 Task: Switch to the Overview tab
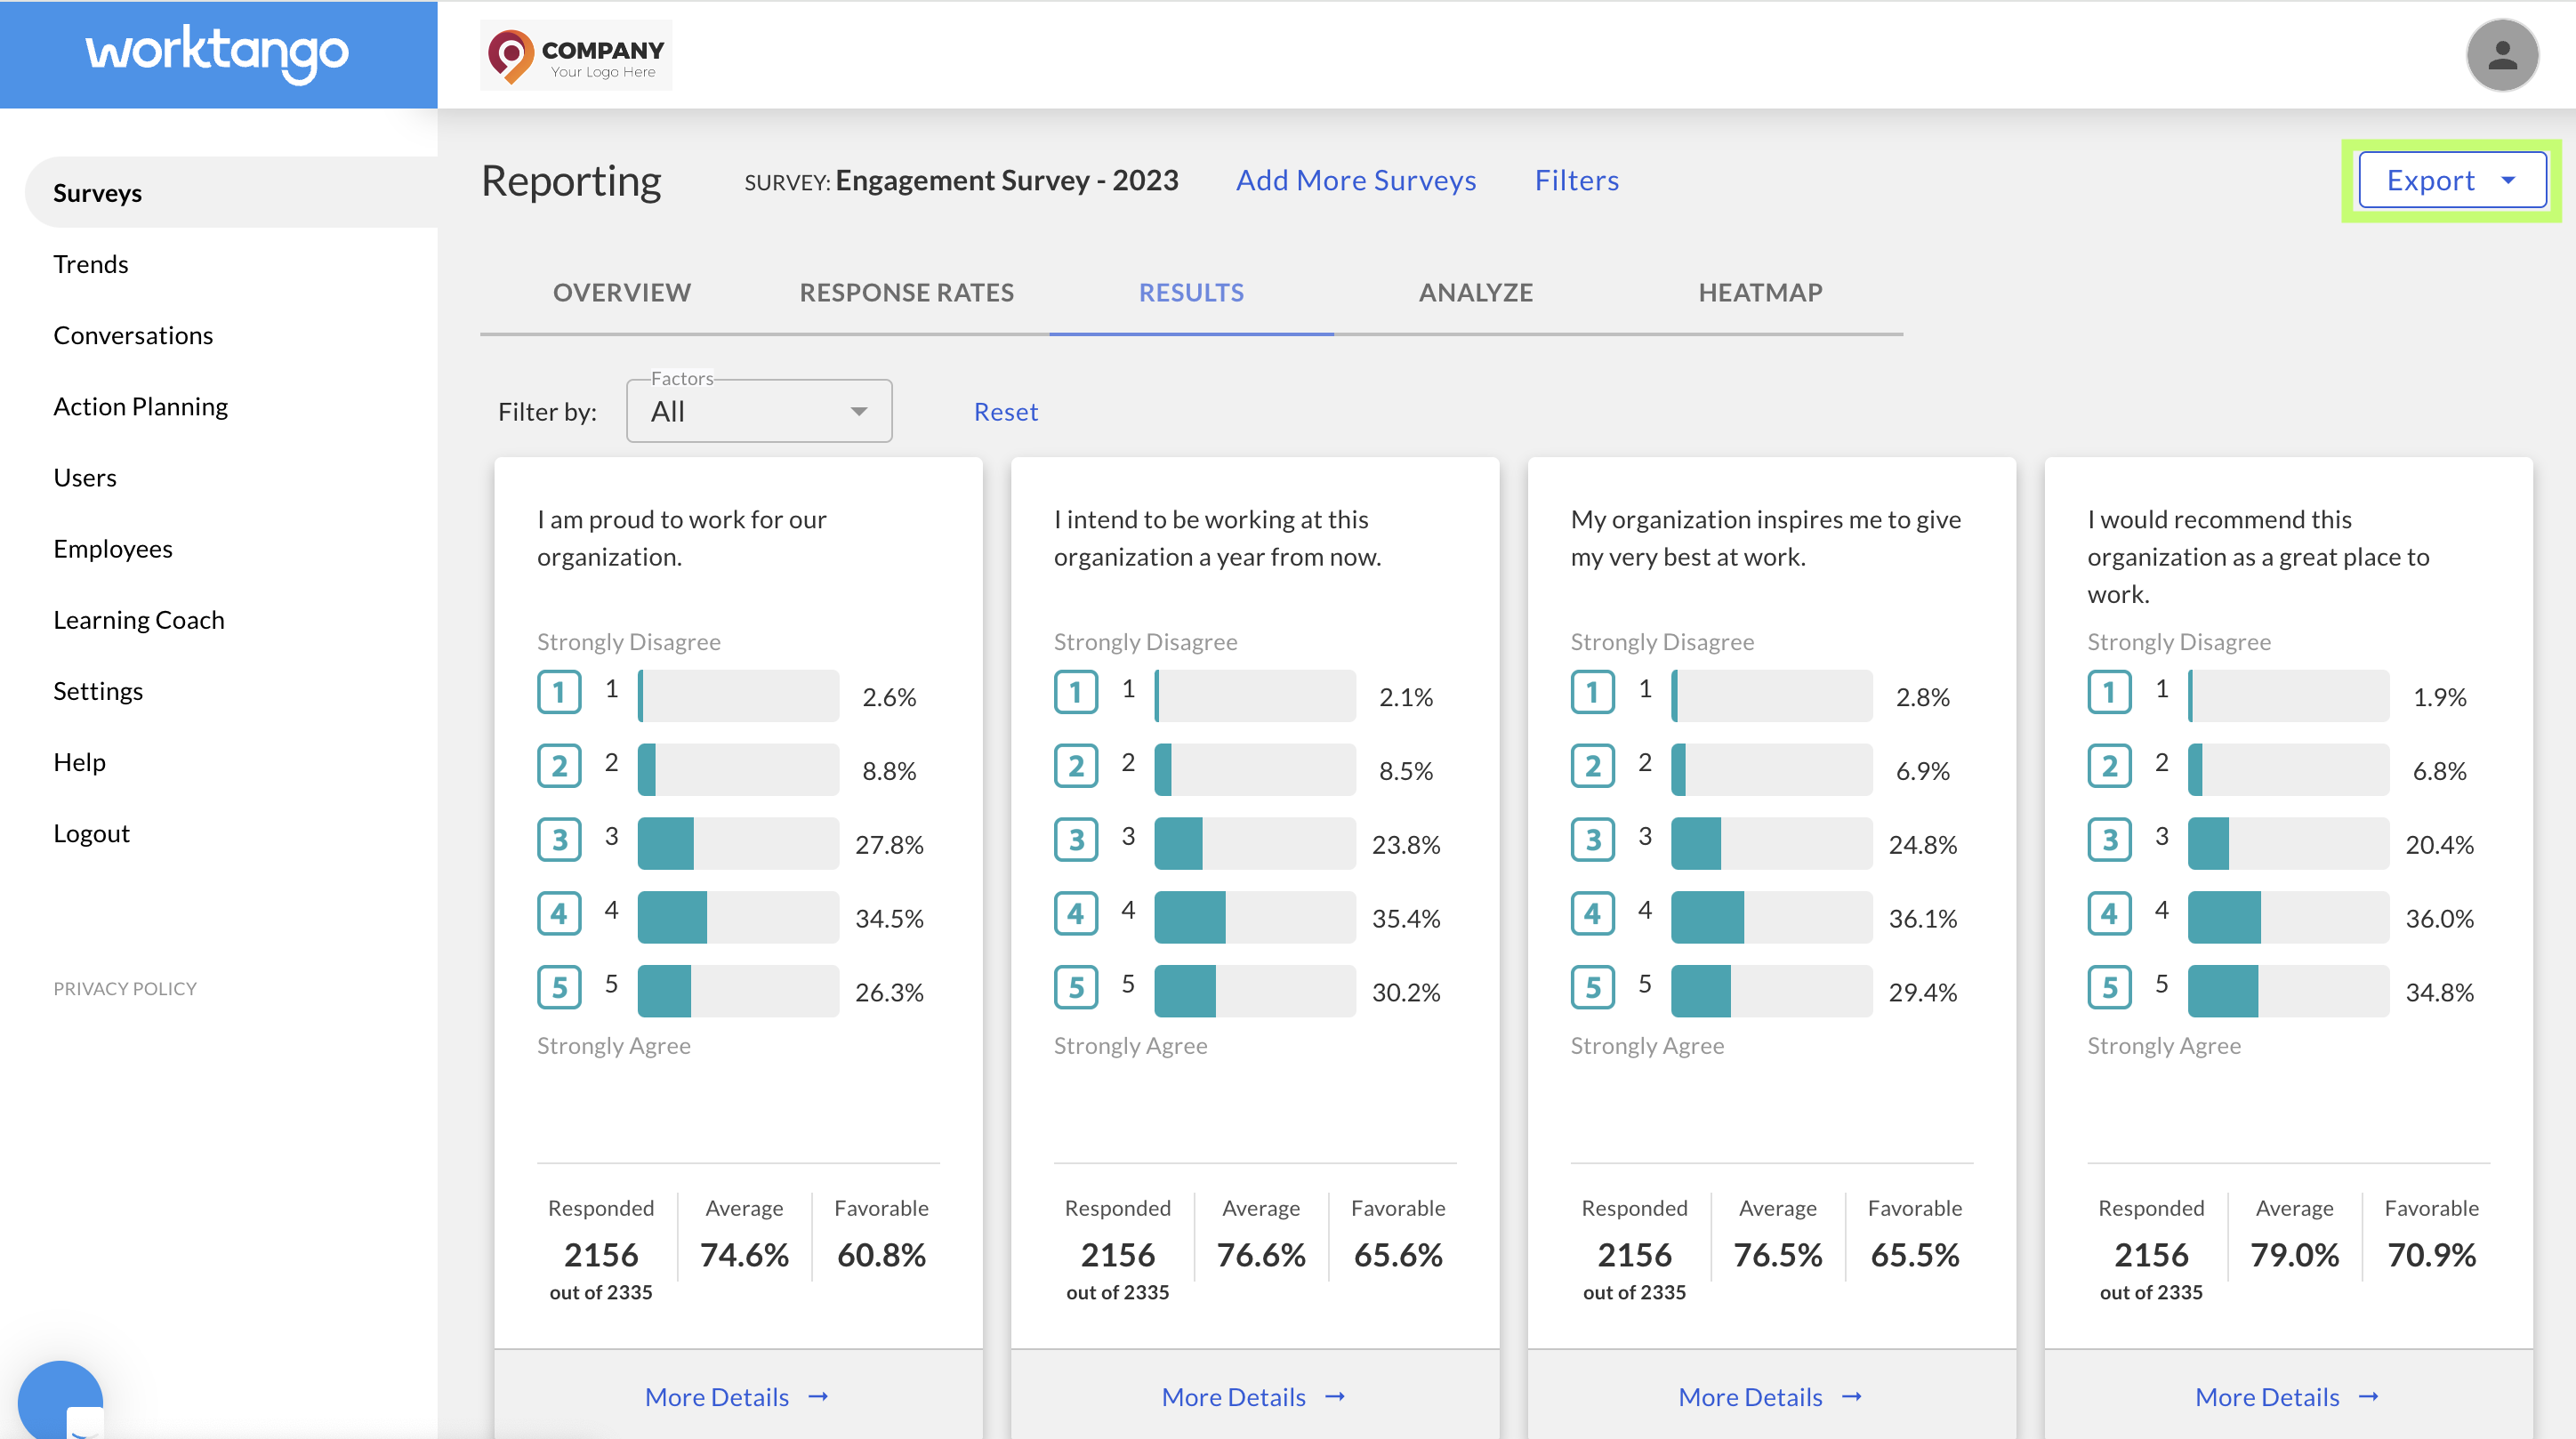(x=622, y=292)
